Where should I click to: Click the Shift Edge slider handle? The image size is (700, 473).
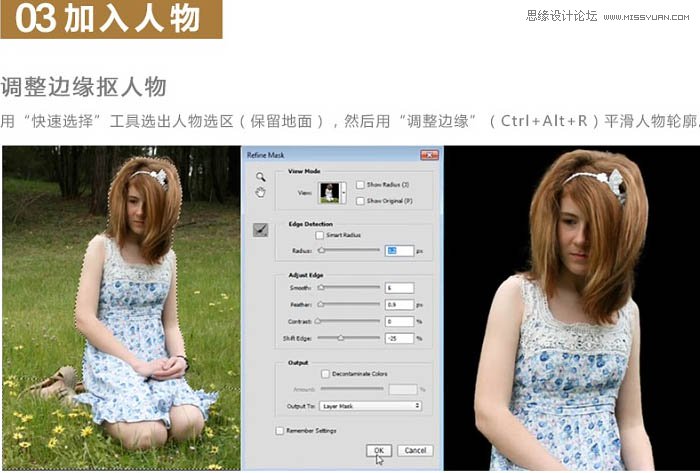(340, 338)
